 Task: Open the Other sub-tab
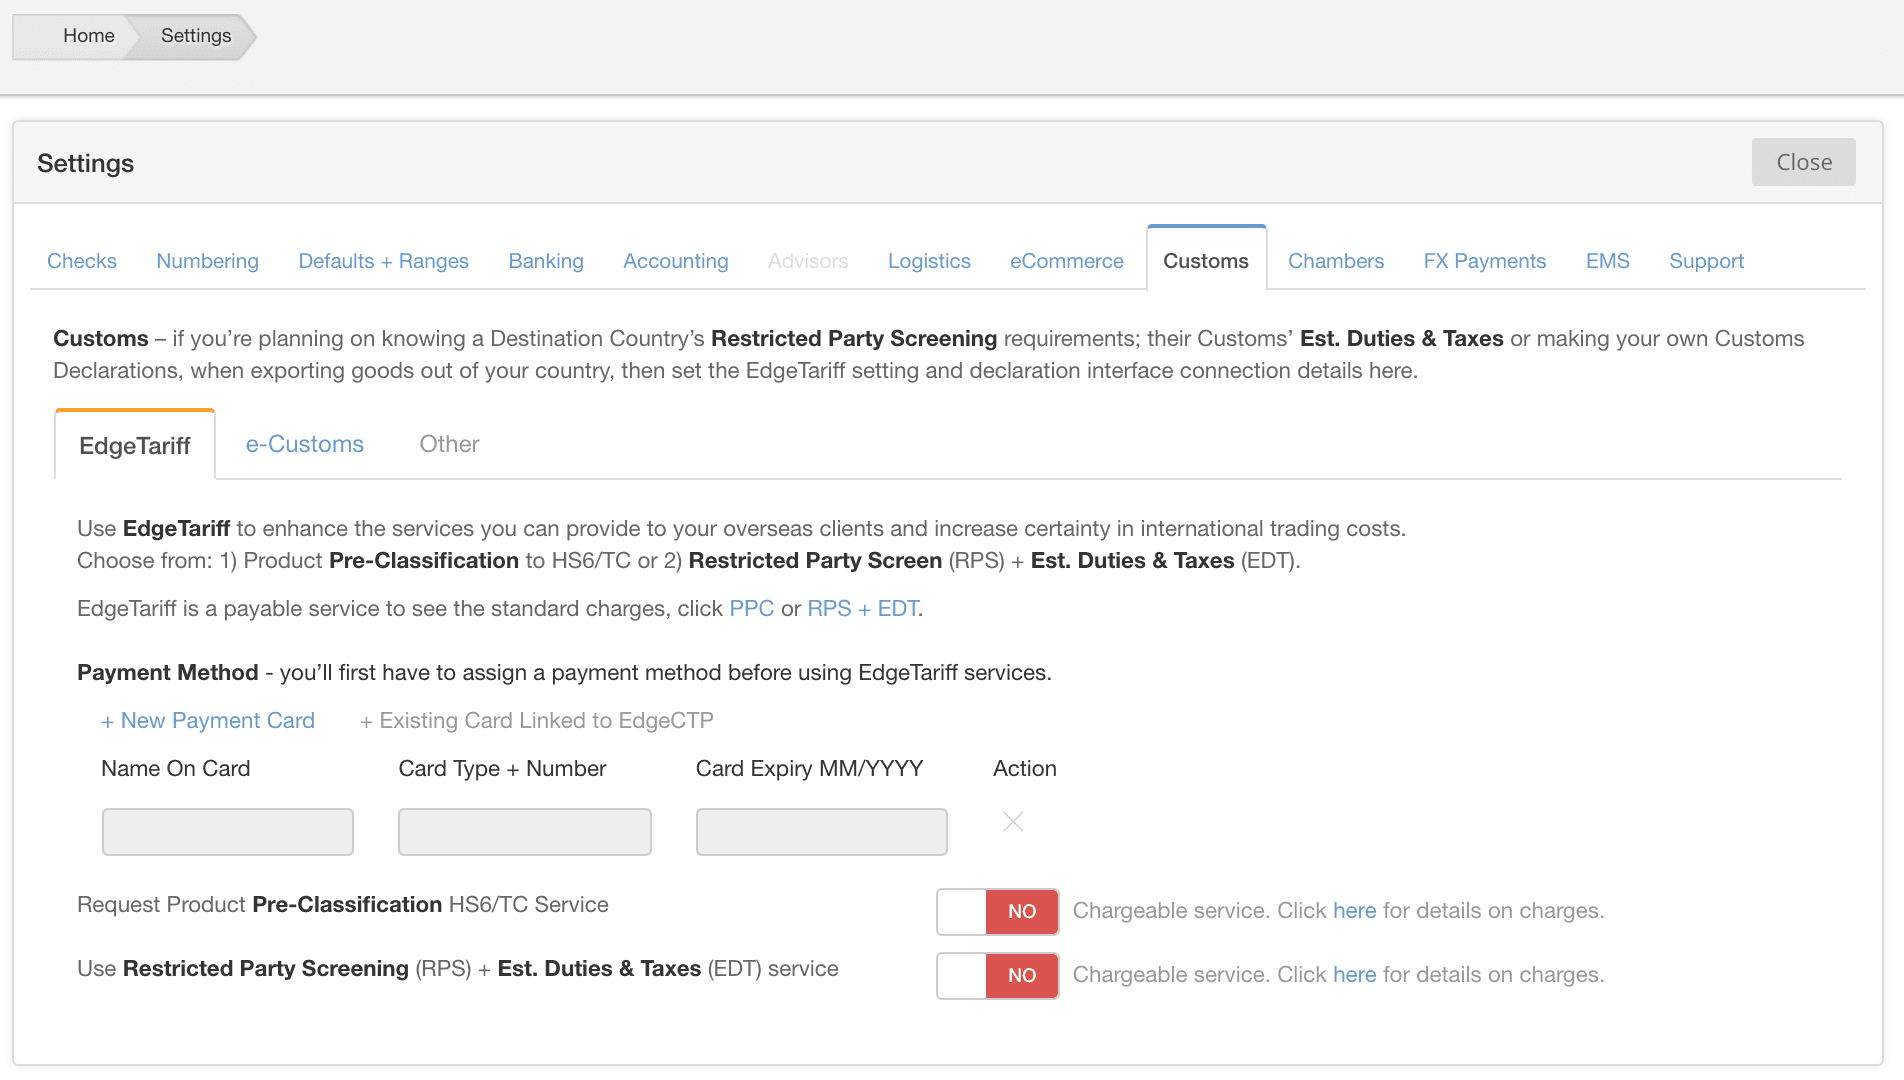(x=449, y=444)
